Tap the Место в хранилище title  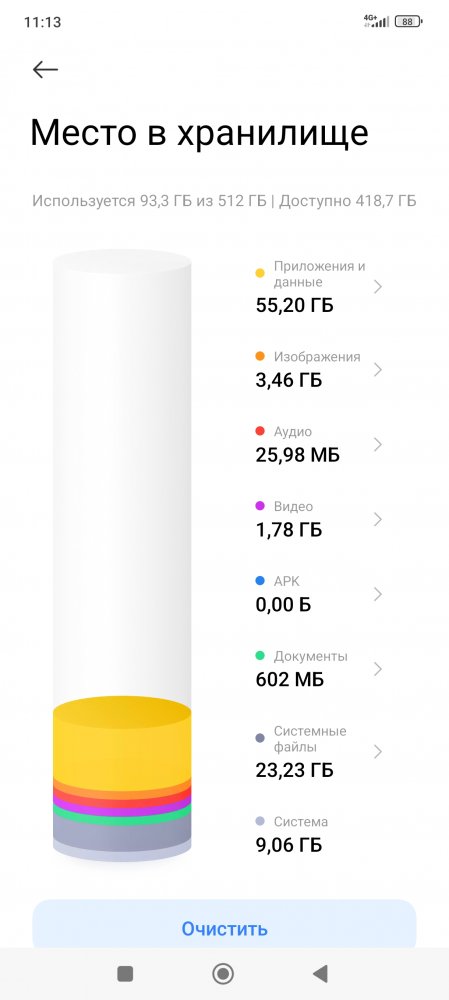click(199, 133)
